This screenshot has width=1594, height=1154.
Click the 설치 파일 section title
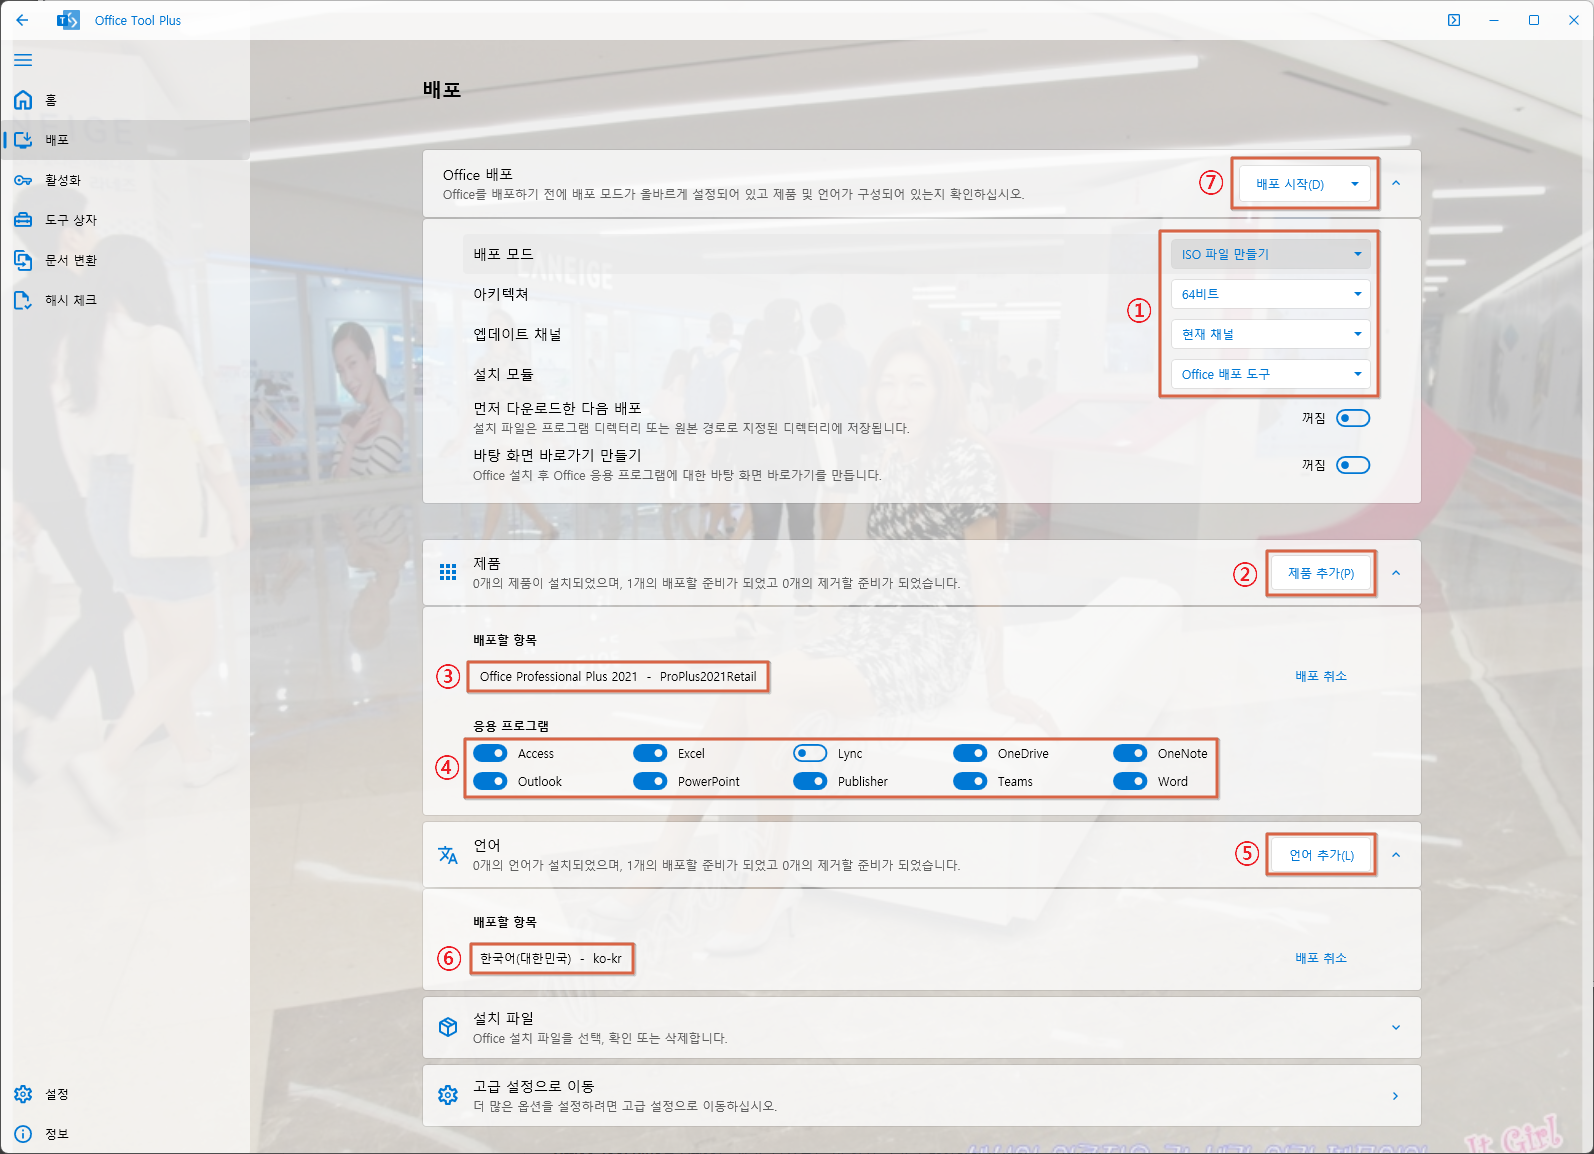pyautogui.click(x=503, y=1018)
